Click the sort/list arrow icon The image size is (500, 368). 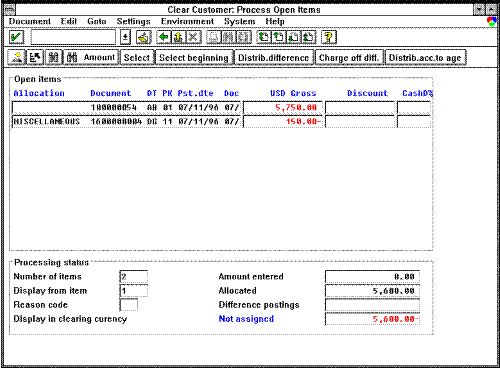(35, 57)
